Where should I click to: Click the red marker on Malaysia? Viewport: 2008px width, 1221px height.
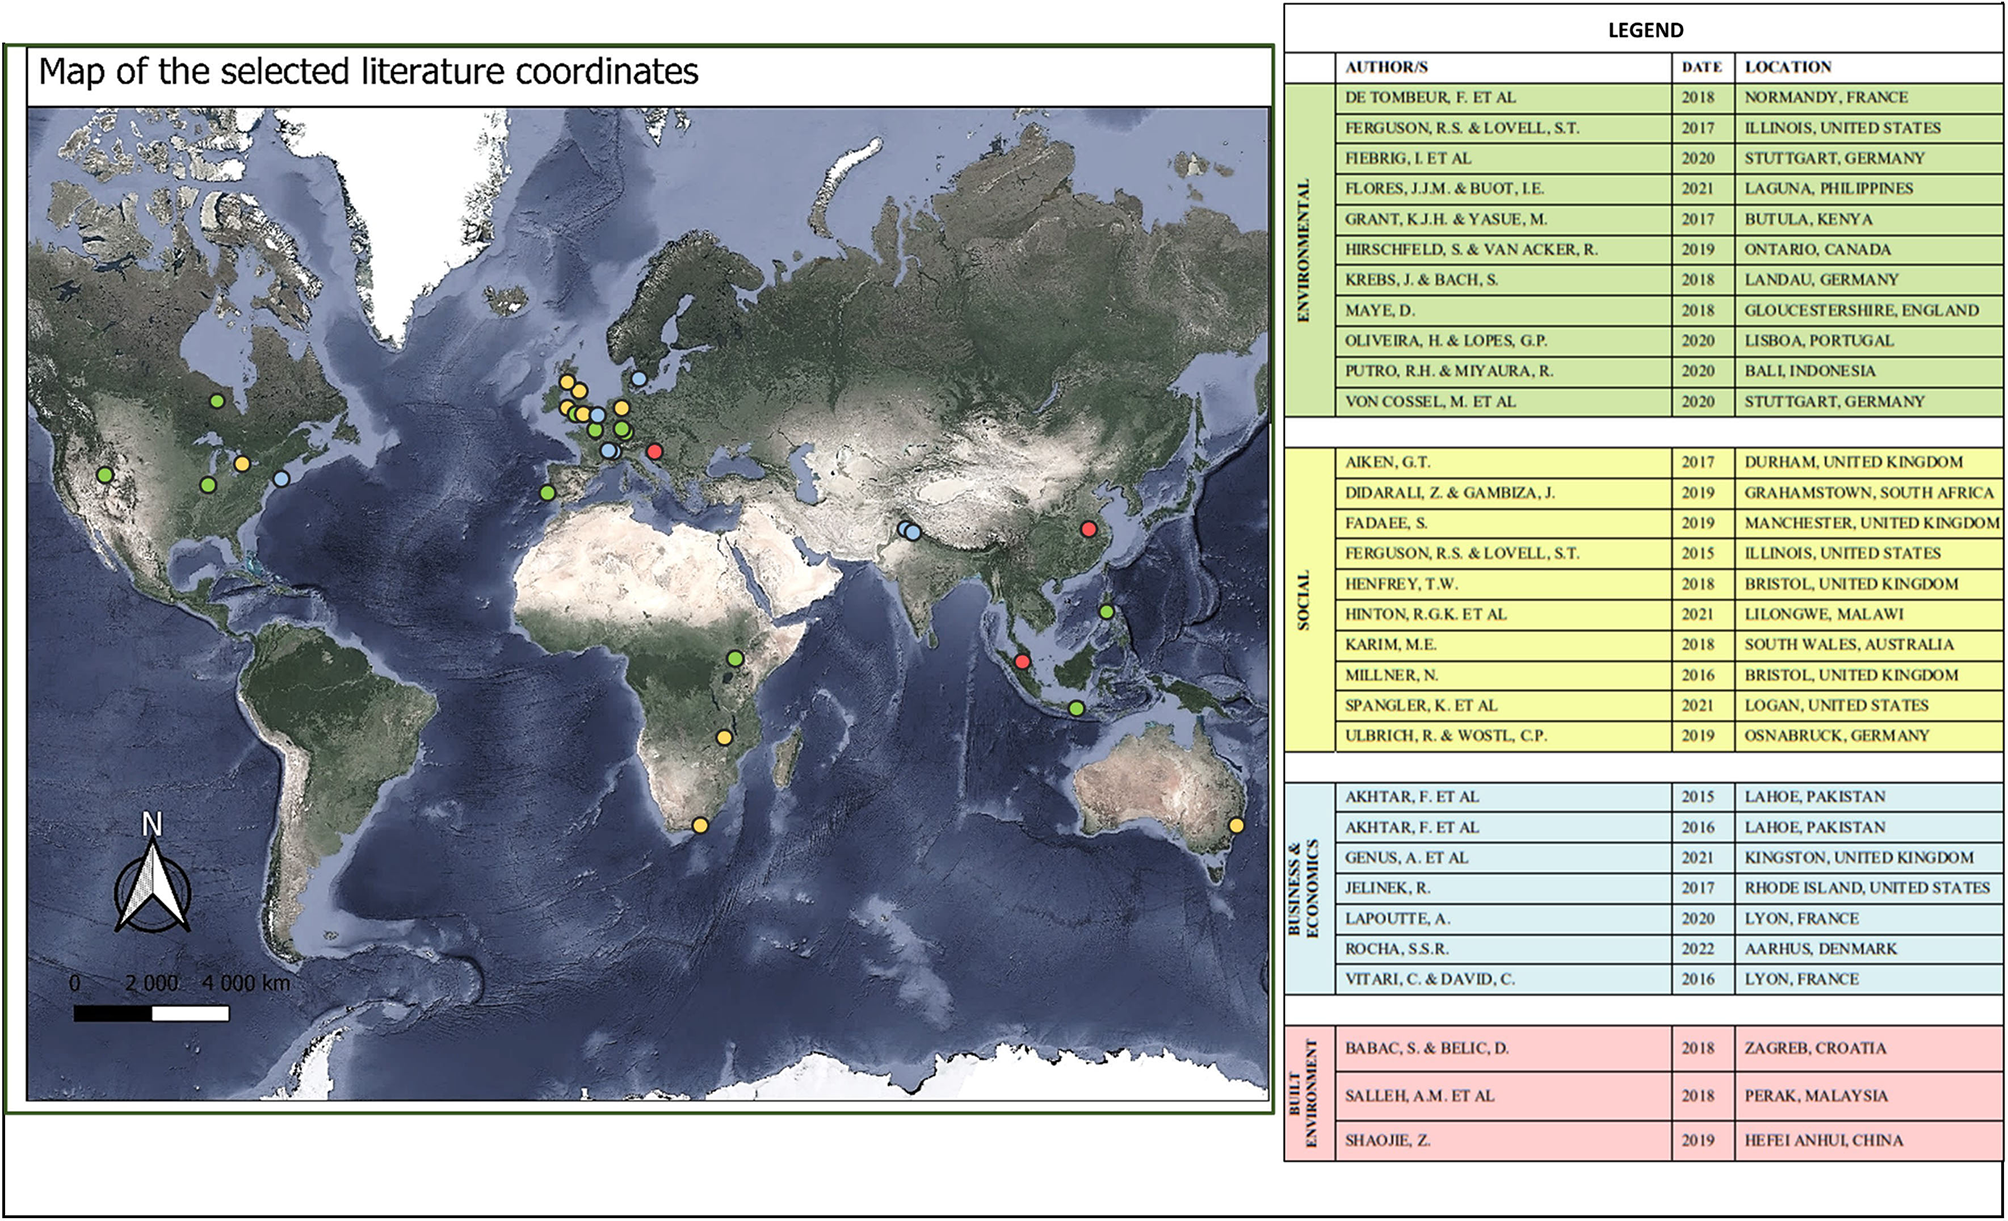point(1022,661)
